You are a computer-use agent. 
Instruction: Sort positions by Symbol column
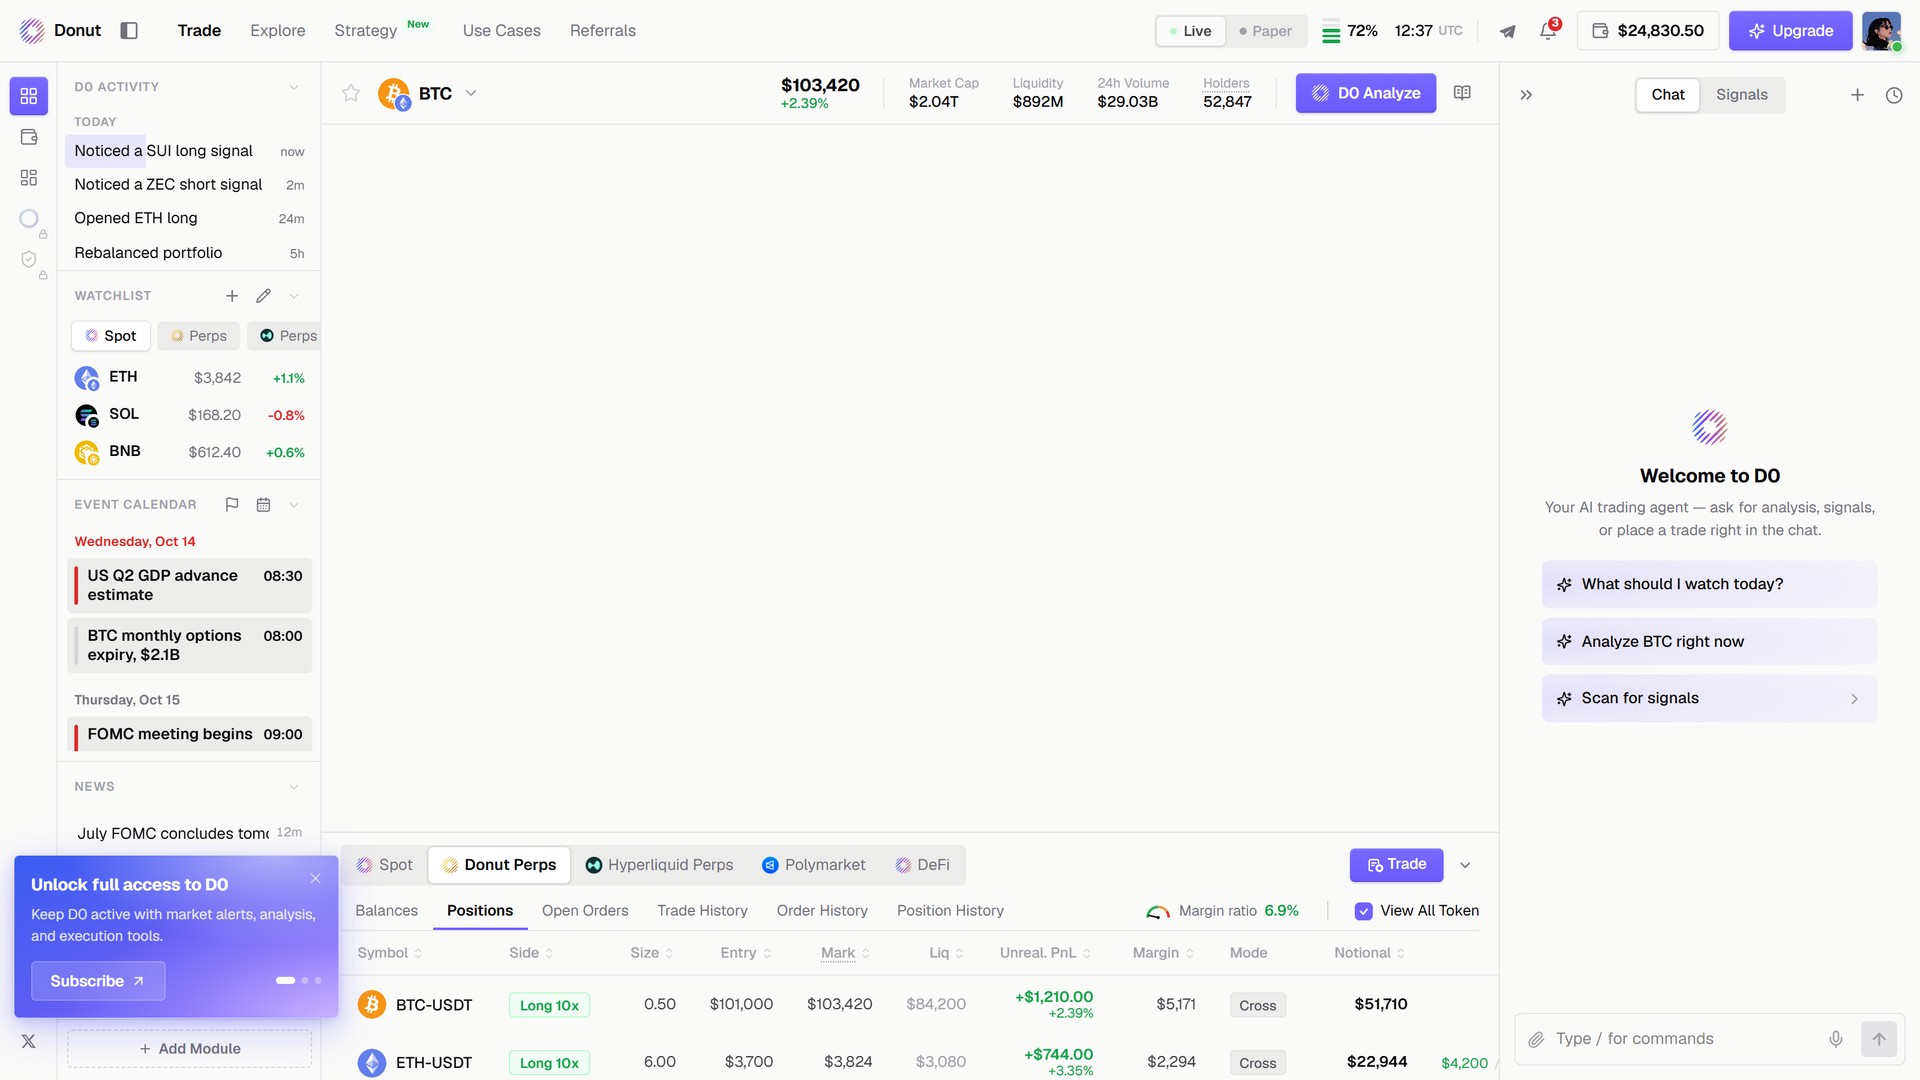pos(390,953)
